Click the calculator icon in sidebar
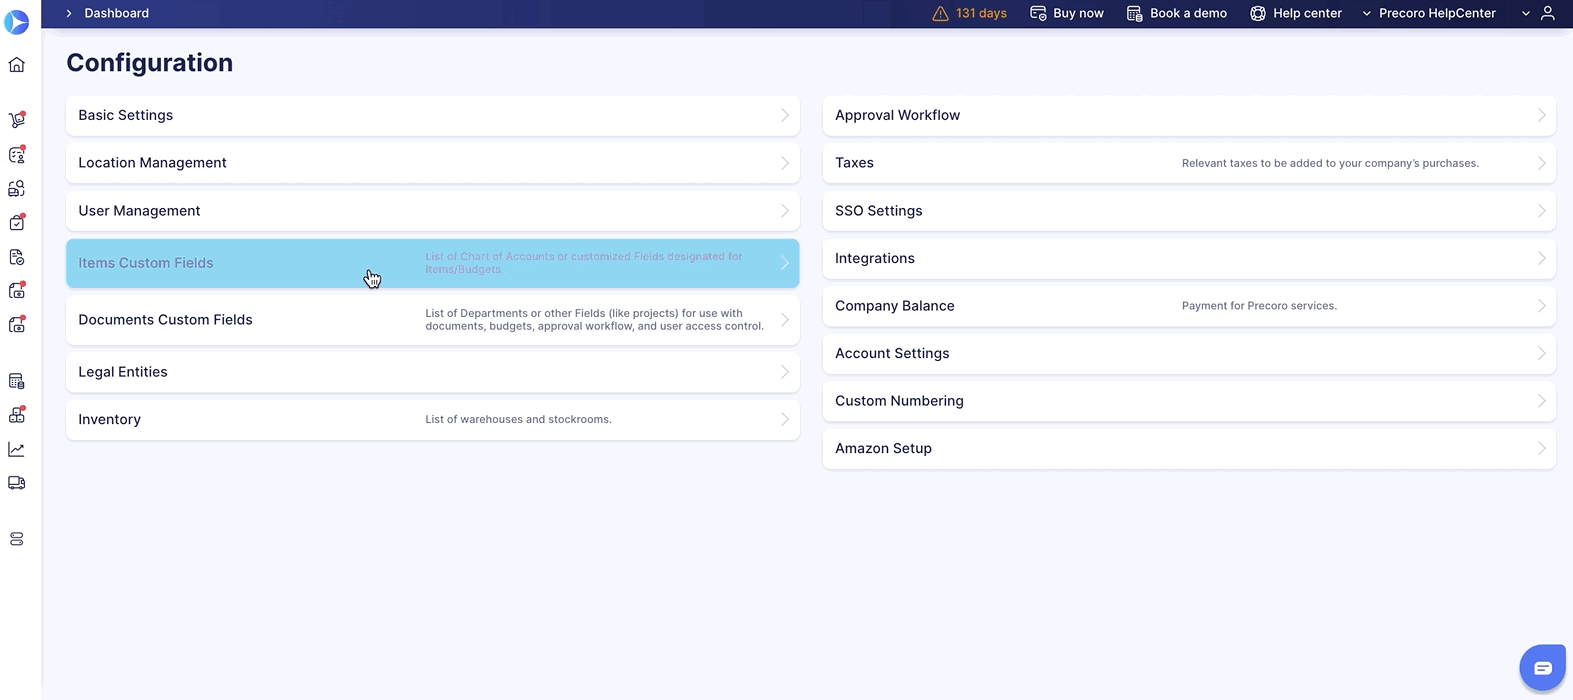 [x=17, y=381]
